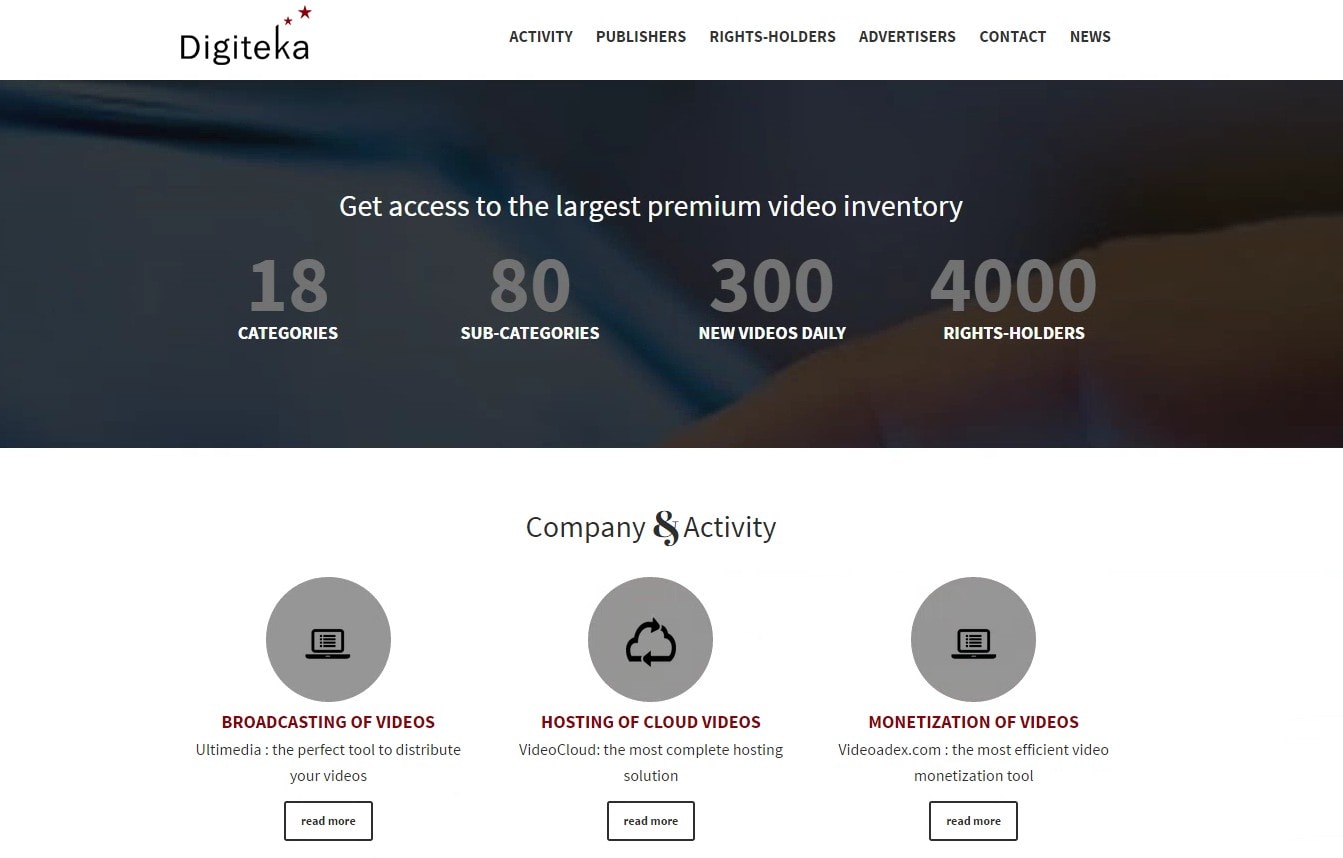
Task: Open the Contact page
Action: (1012, 37)
